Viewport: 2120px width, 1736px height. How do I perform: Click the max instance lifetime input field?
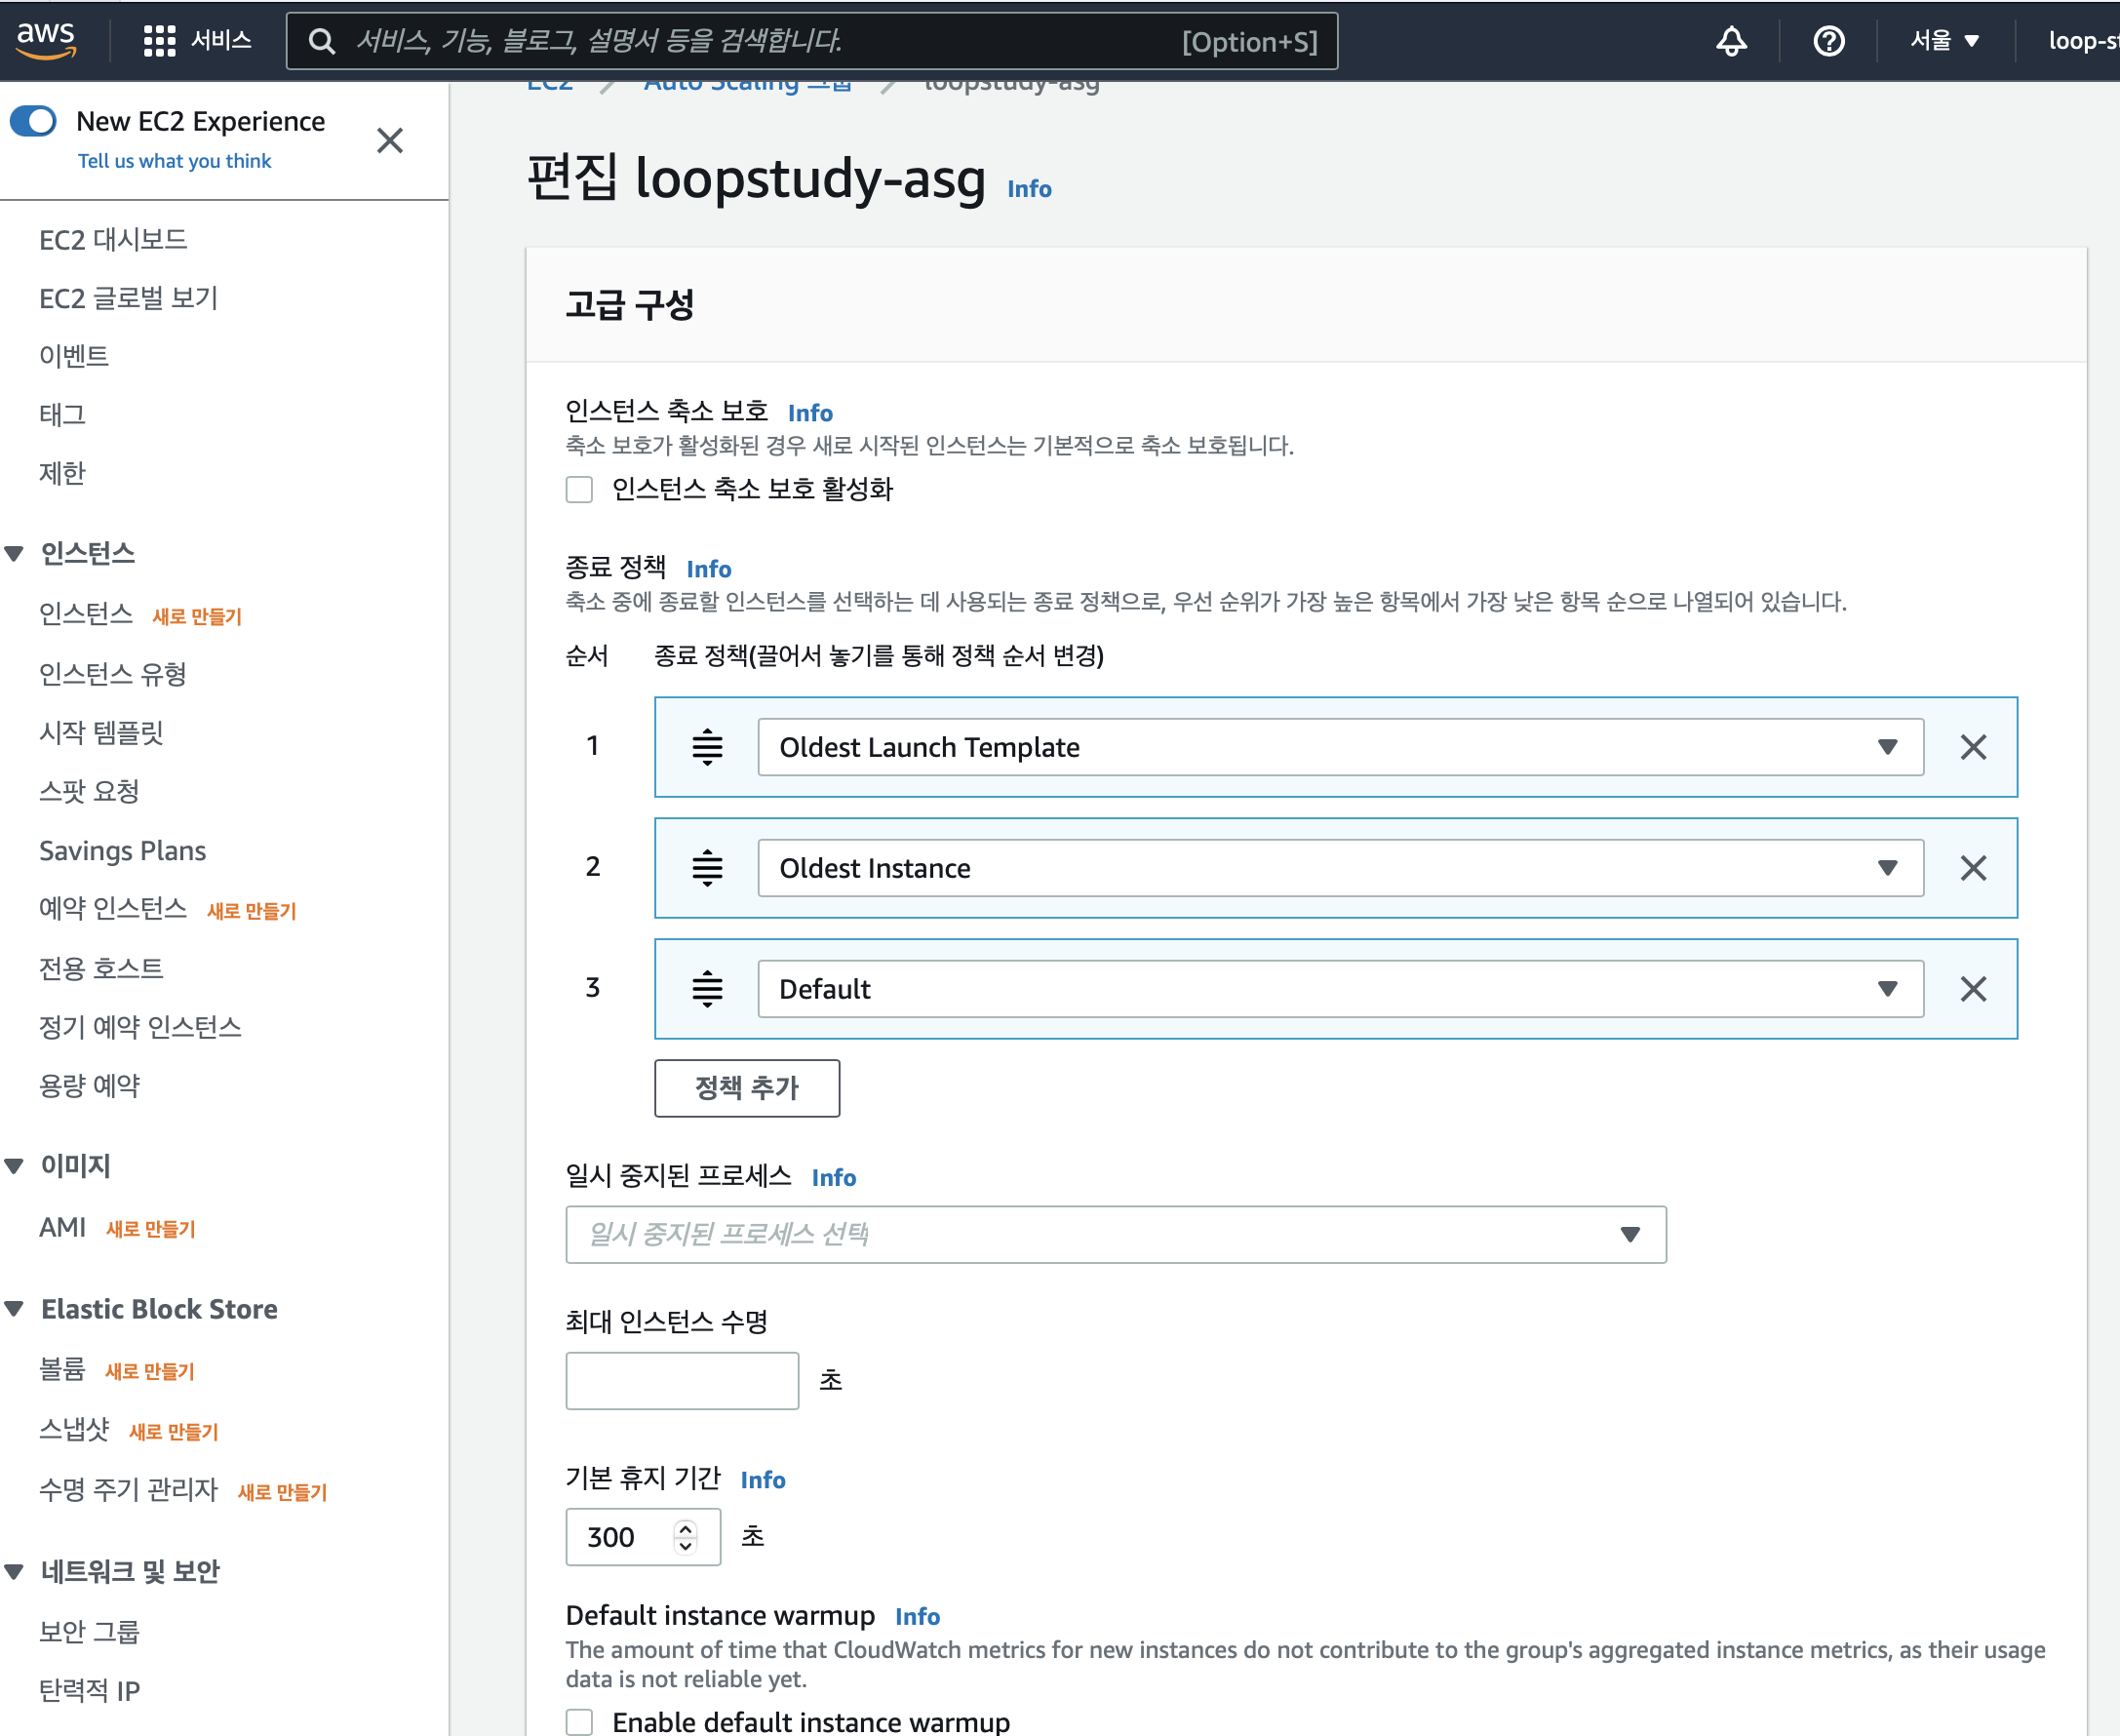pyautogui.click(x=682, y=1380)
